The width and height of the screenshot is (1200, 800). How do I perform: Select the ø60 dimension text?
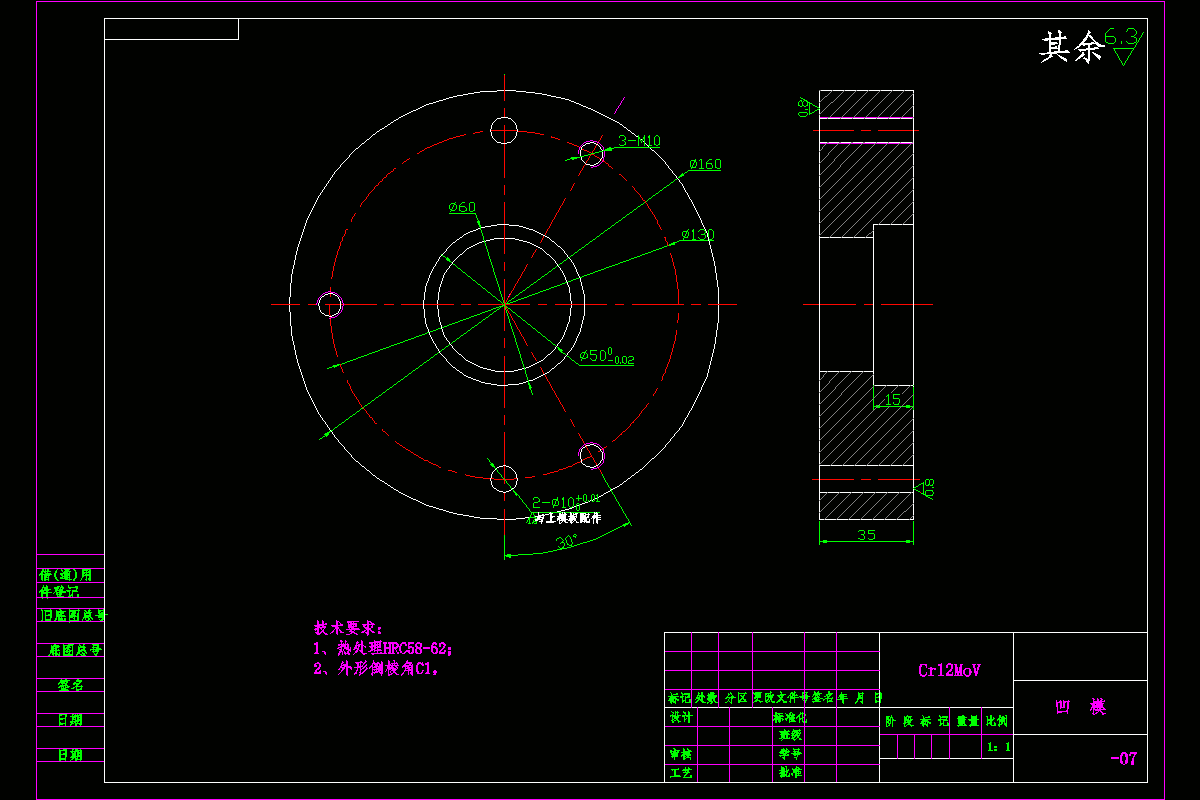462,207
